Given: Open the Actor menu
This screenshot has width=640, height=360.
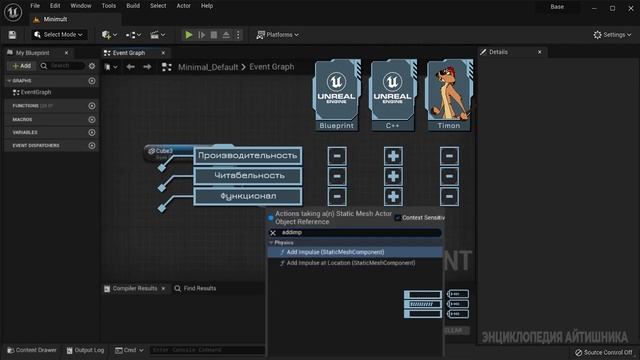Looking at the screenshot, I should coord(184,6).
